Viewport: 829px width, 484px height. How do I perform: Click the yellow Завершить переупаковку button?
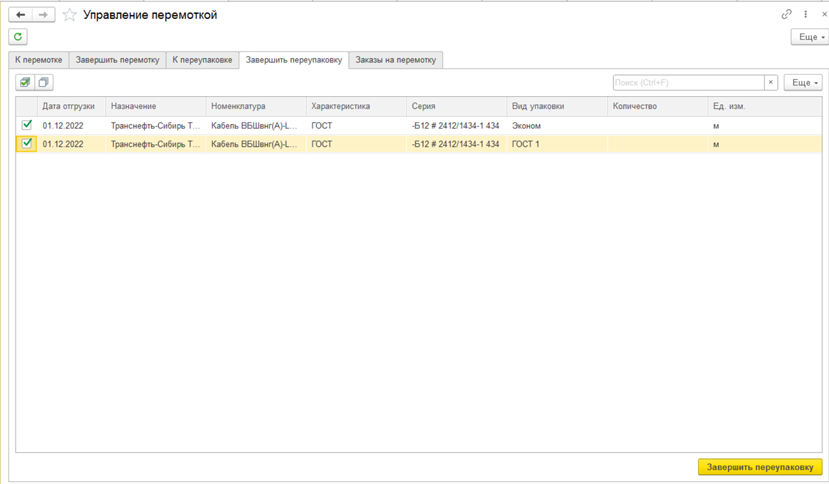(x=760, y=467)
